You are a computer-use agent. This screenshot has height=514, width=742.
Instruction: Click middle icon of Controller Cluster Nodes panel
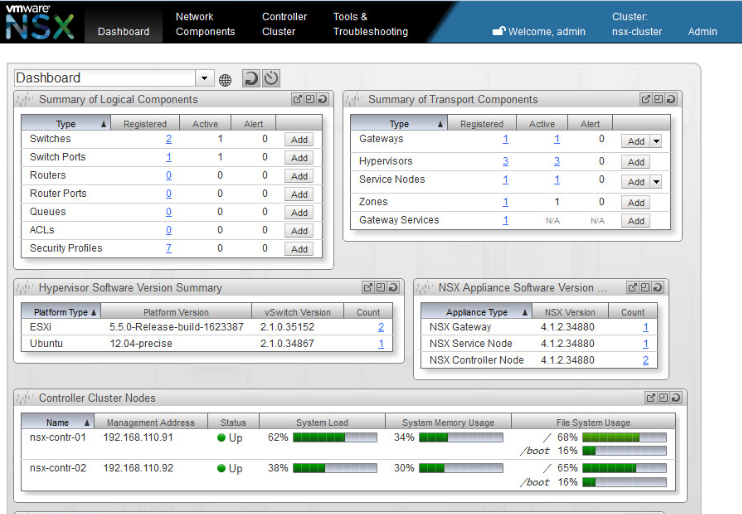point(664,398)
